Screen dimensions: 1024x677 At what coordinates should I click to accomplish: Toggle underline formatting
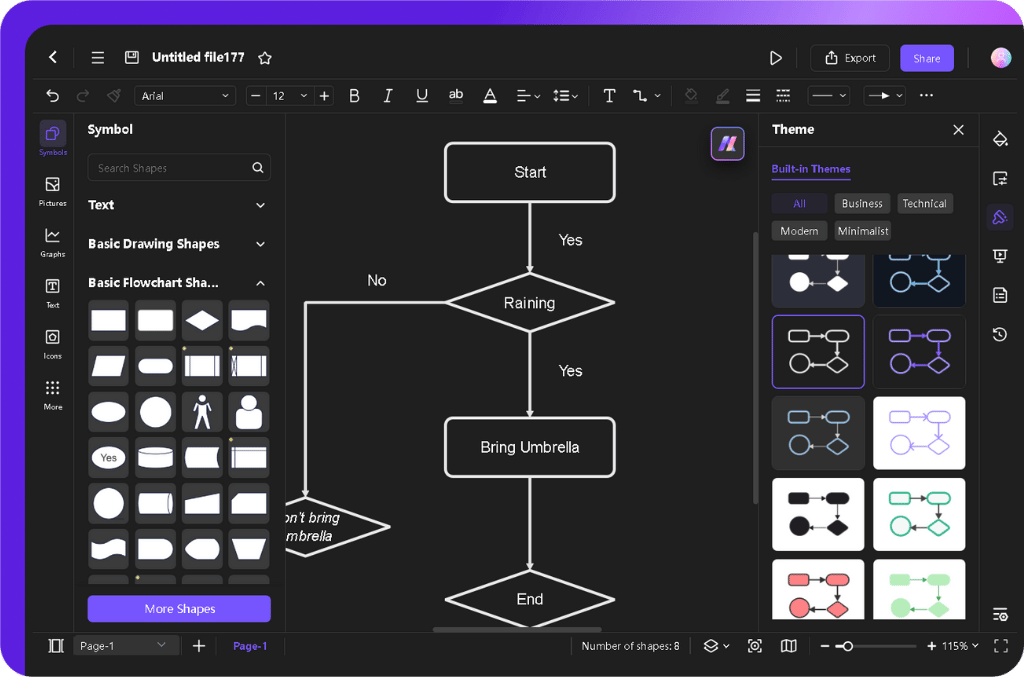pyautogui.click(x=421, y=95)
